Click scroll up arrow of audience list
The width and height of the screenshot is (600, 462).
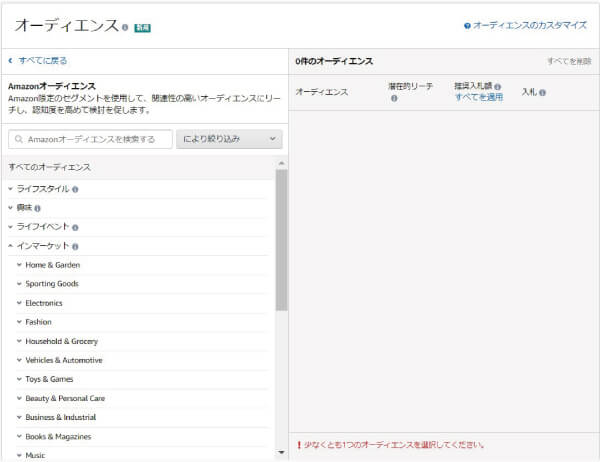coord(282,163)
